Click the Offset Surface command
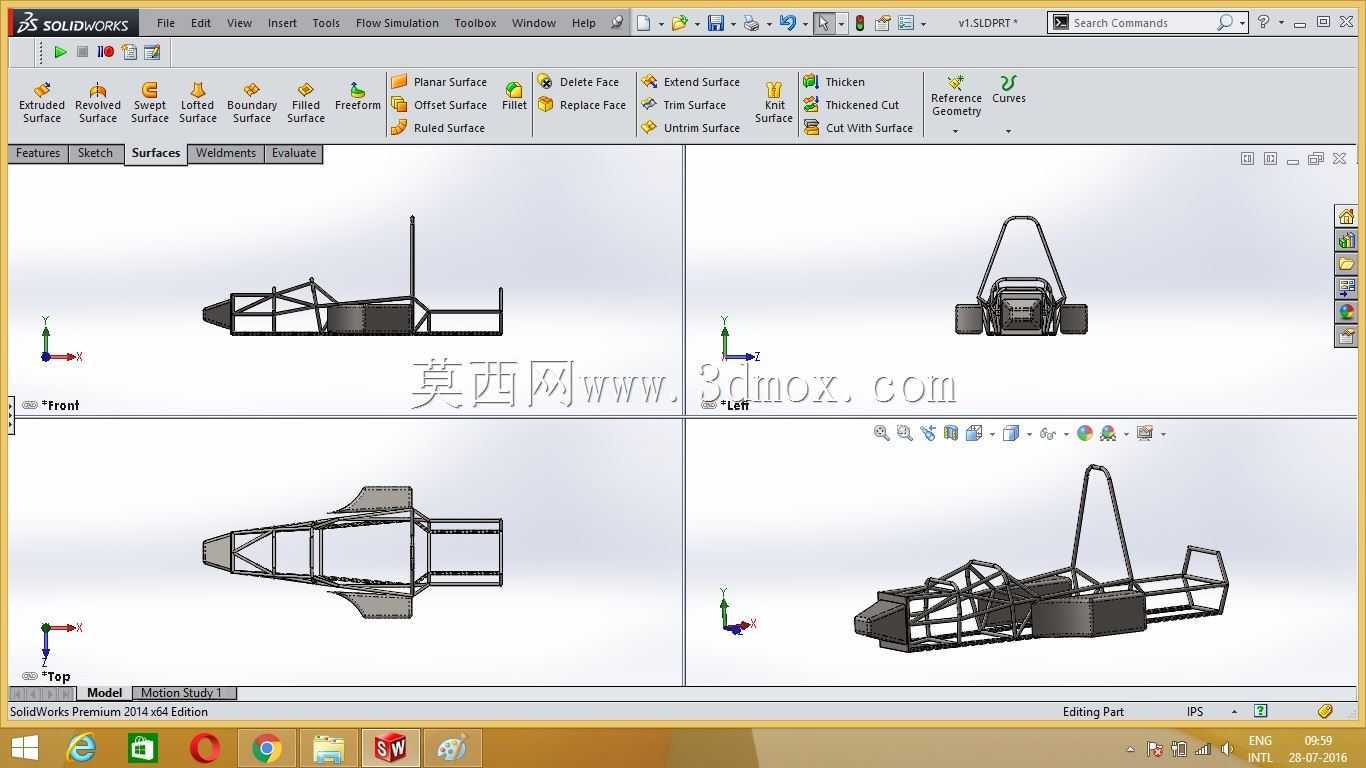 (x=439, y=105)
